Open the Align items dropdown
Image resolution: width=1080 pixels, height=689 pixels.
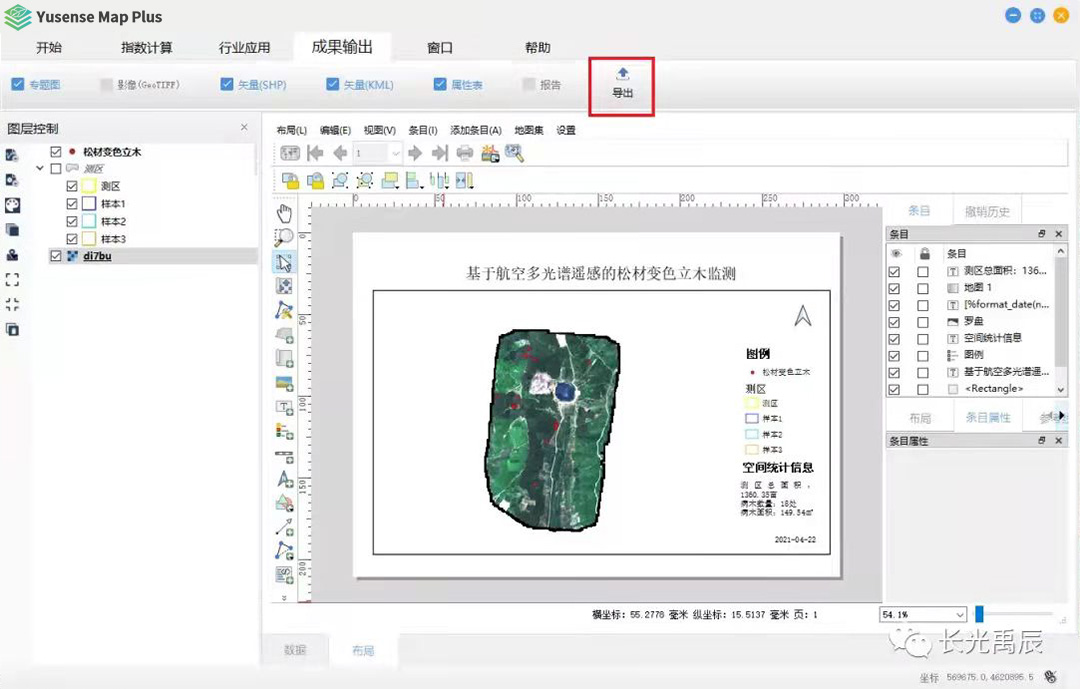coord(414,181)
